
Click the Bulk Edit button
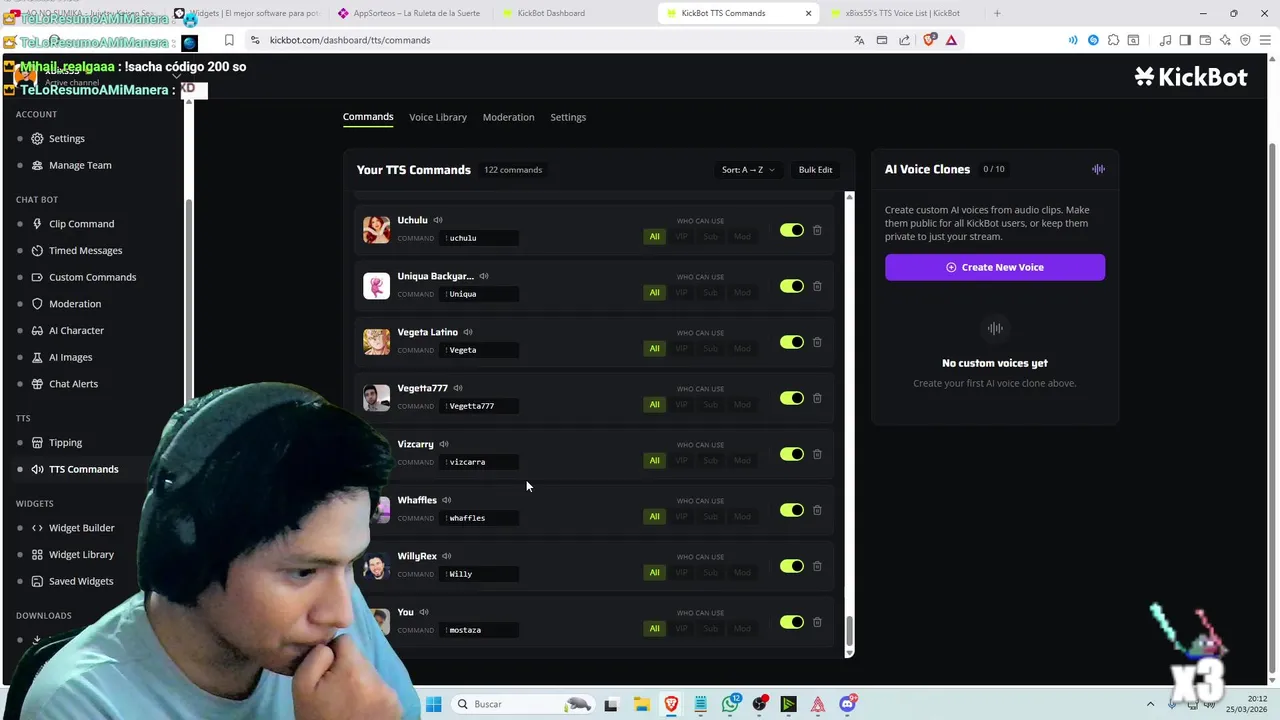click(815, 170)
